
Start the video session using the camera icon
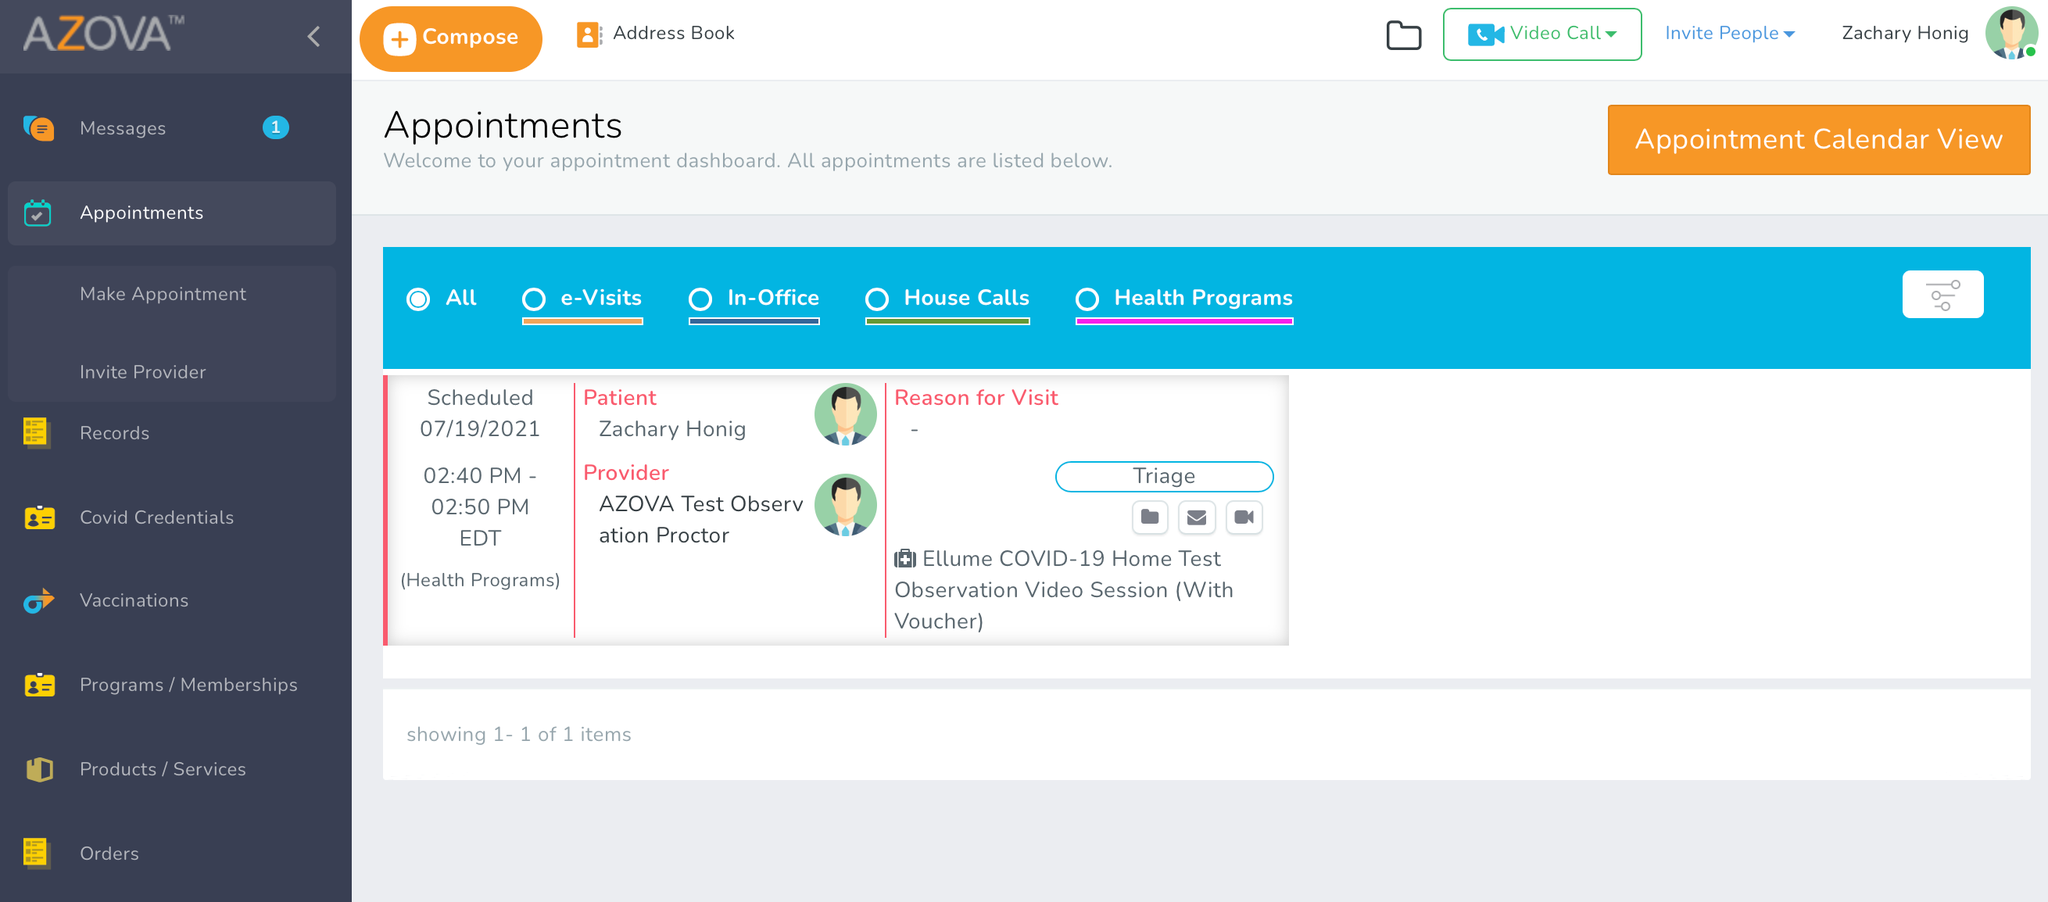click(1243, 517)
